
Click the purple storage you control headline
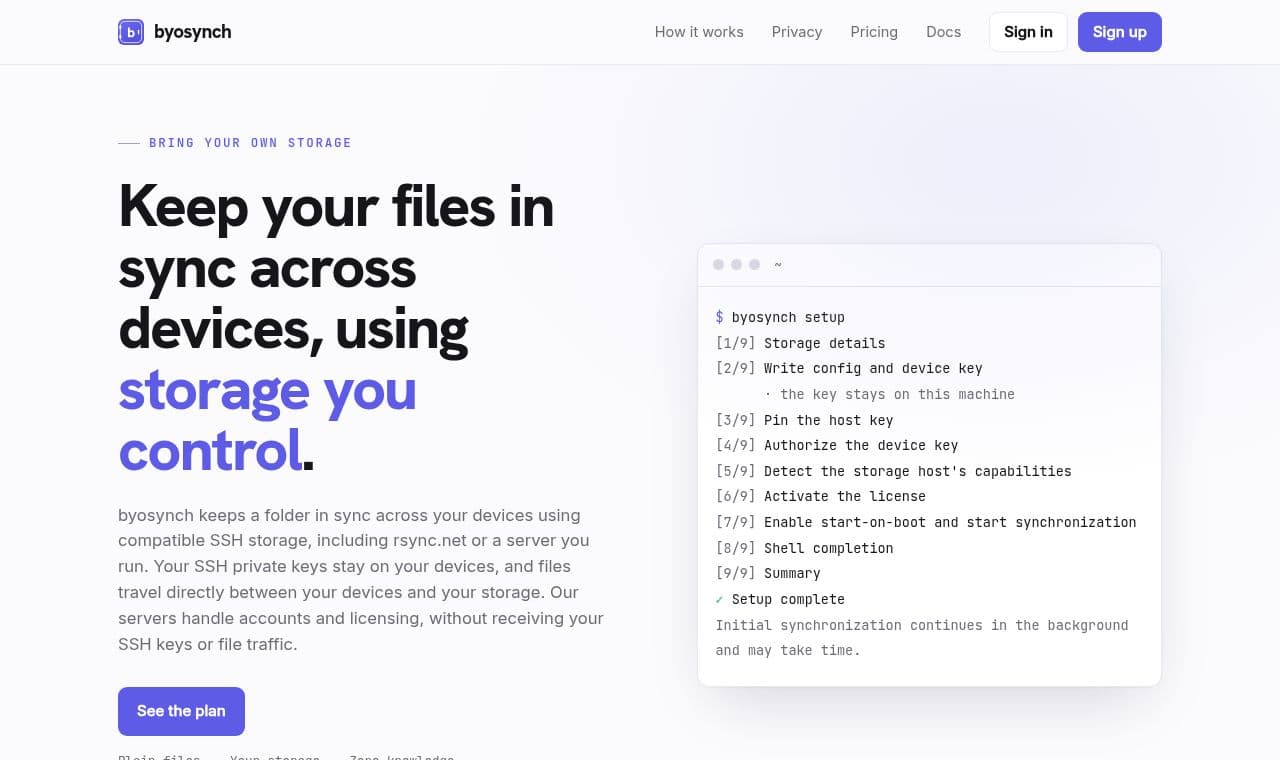pos(268,420)
